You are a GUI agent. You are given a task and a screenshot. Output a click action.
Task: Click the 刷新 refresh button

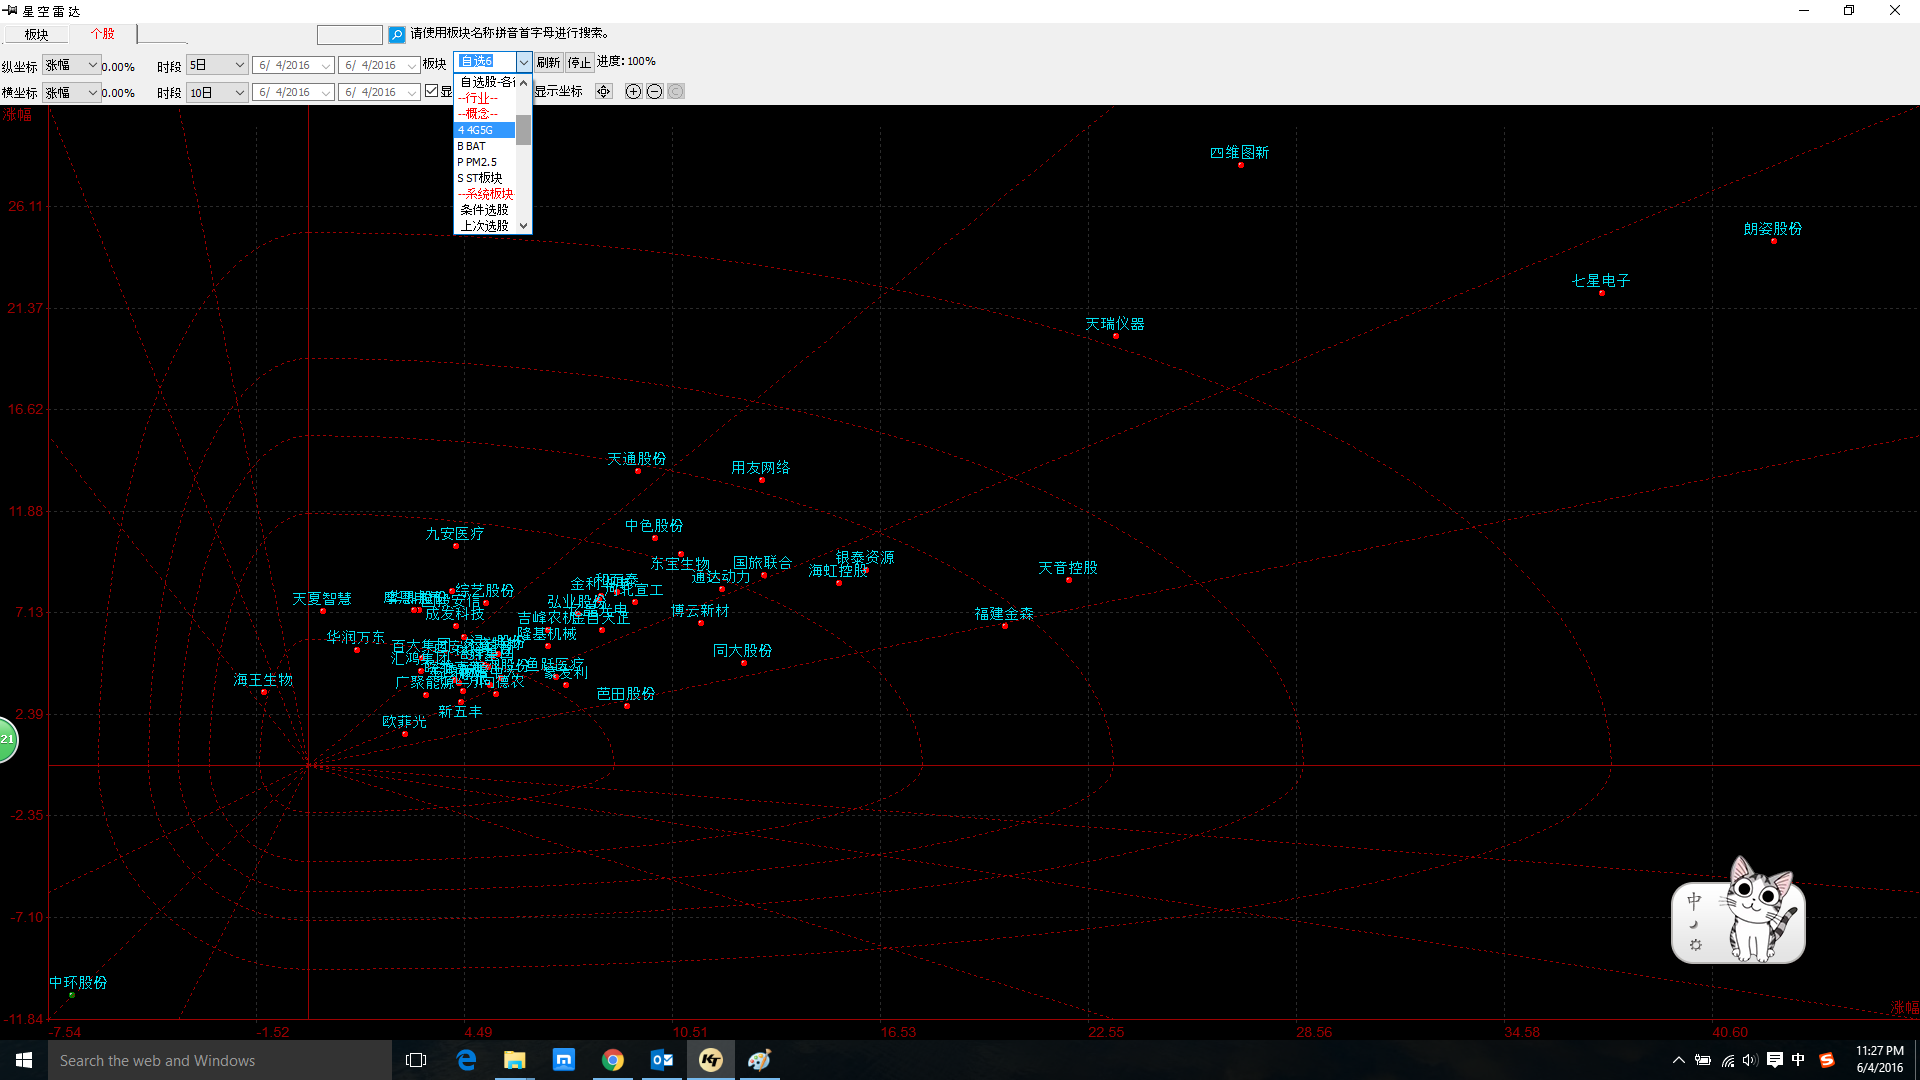point(548,62)
